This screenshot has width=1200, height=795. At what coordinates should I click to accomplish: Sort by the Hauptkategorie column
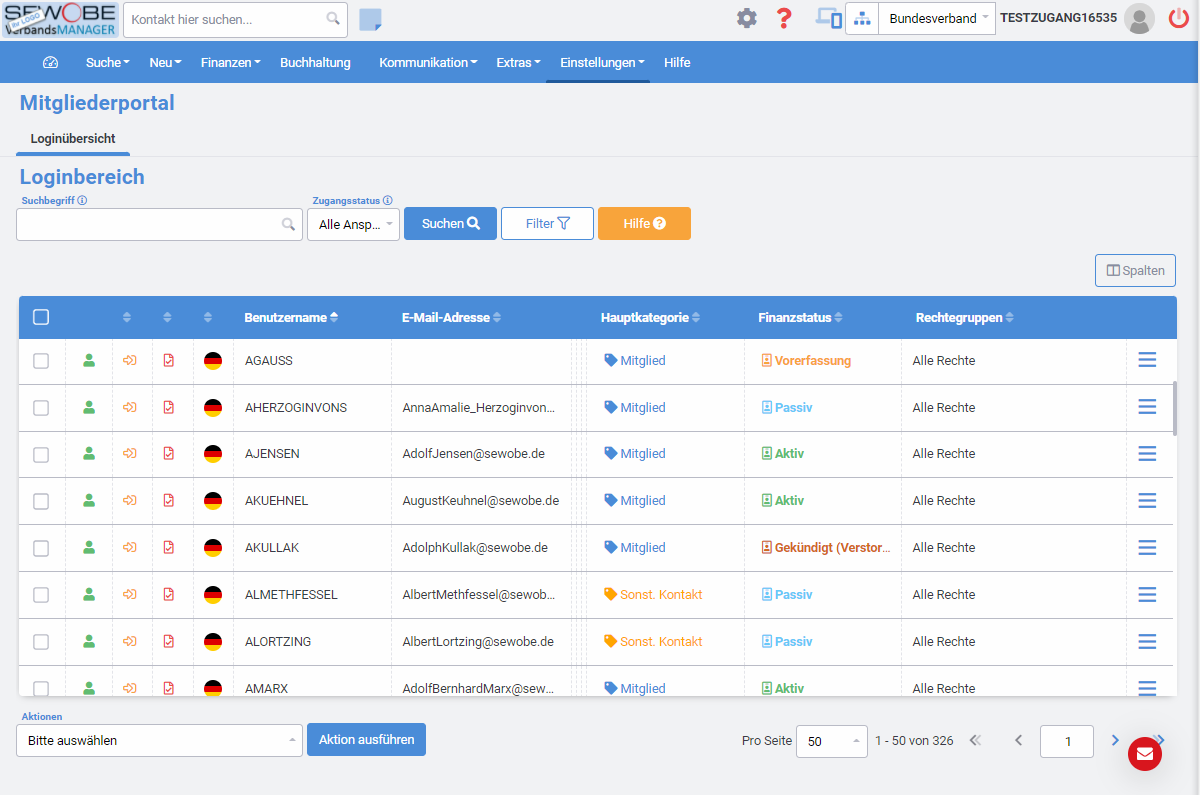[650, 317]
